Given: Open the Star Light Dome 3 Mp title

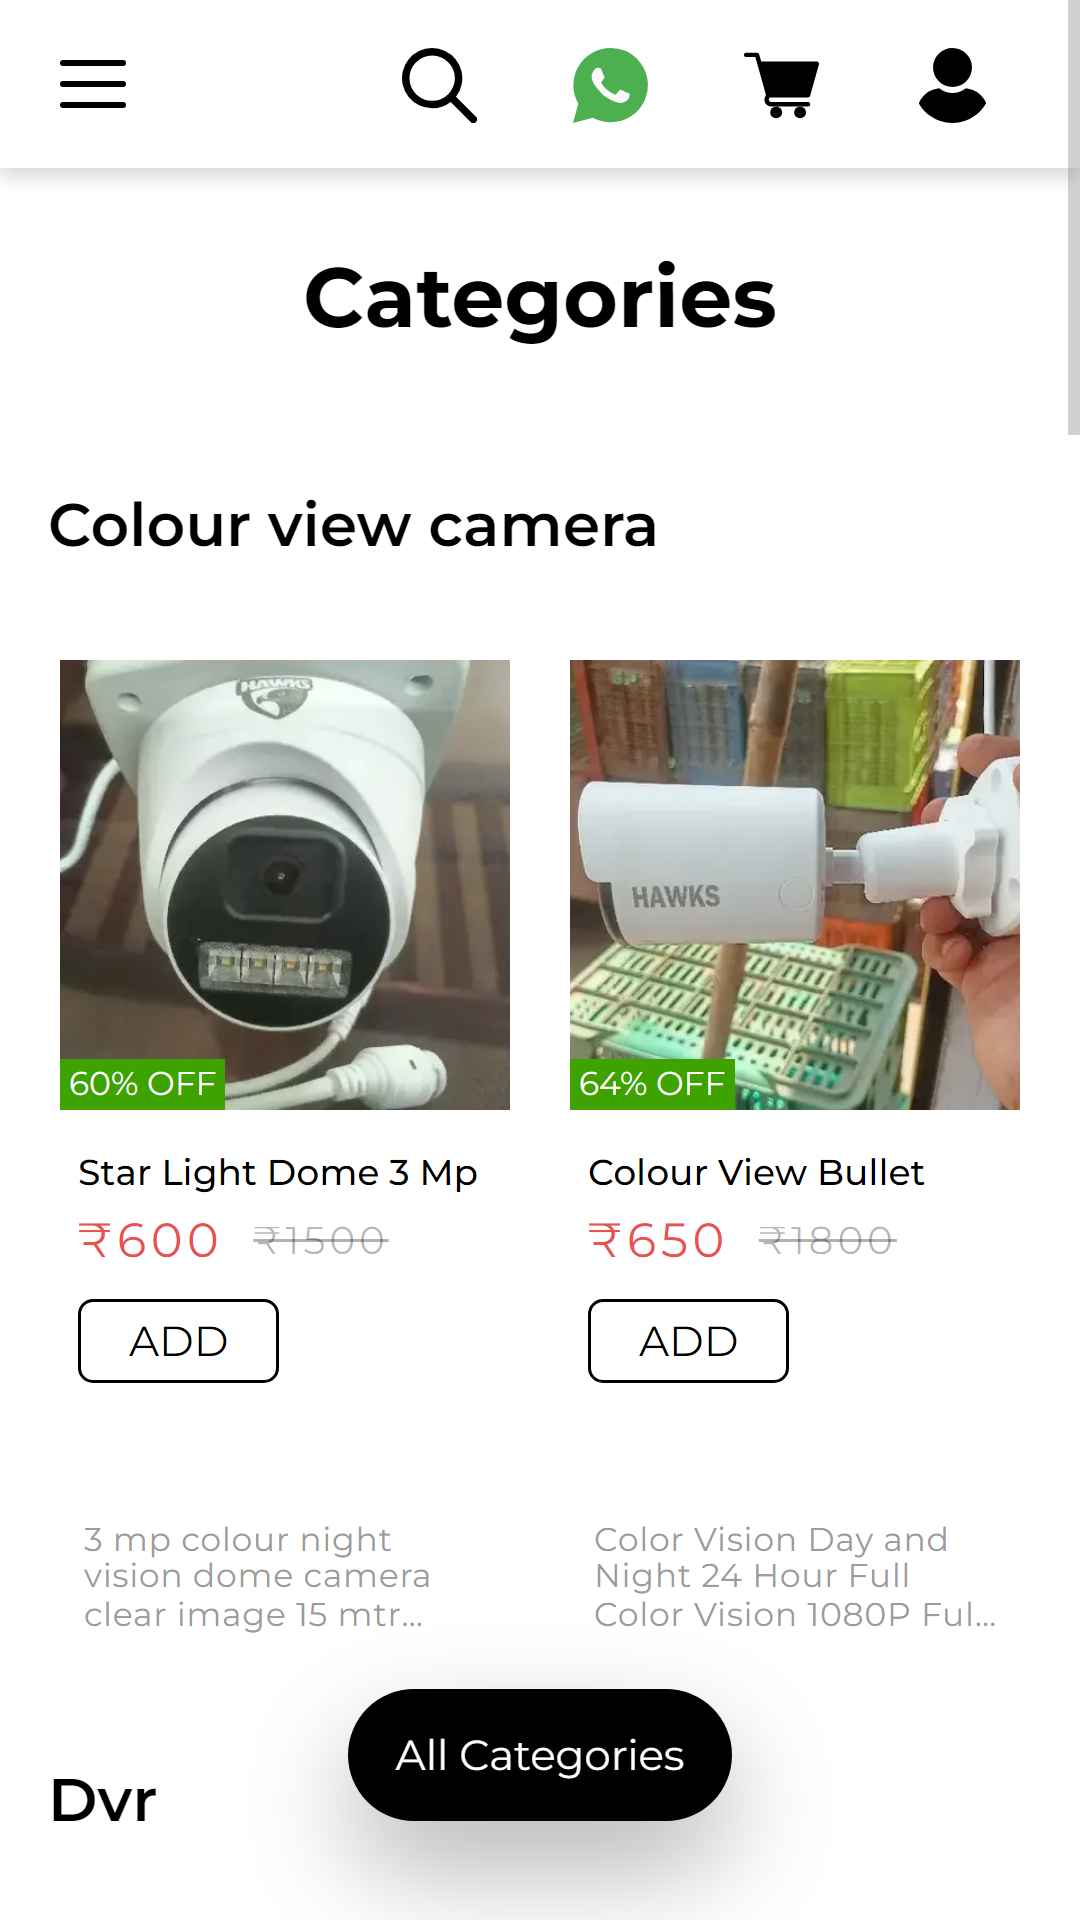Looking at the screenshot, I should 278,1173.
